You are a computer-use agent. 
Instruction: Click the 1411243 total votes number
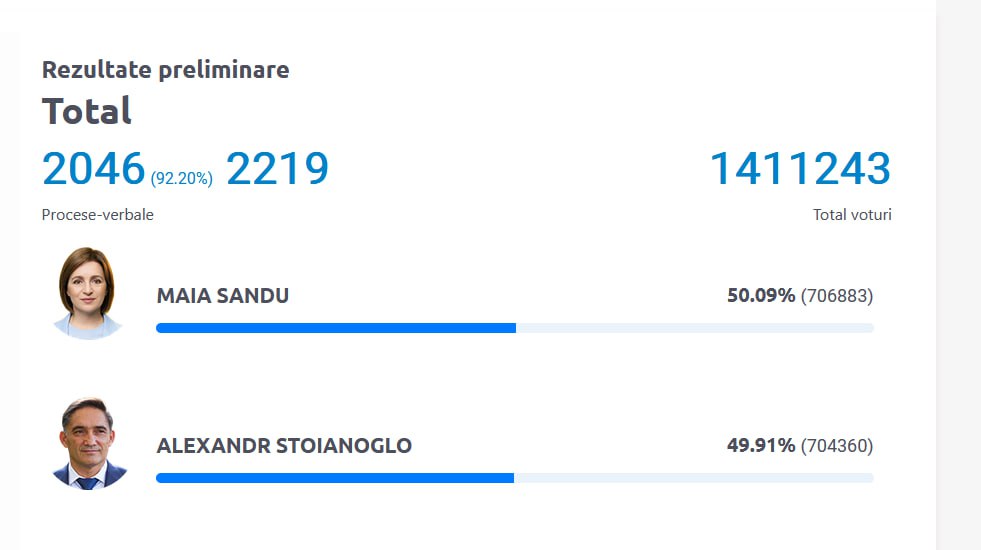pyautogui.click(x=800, y=169)
